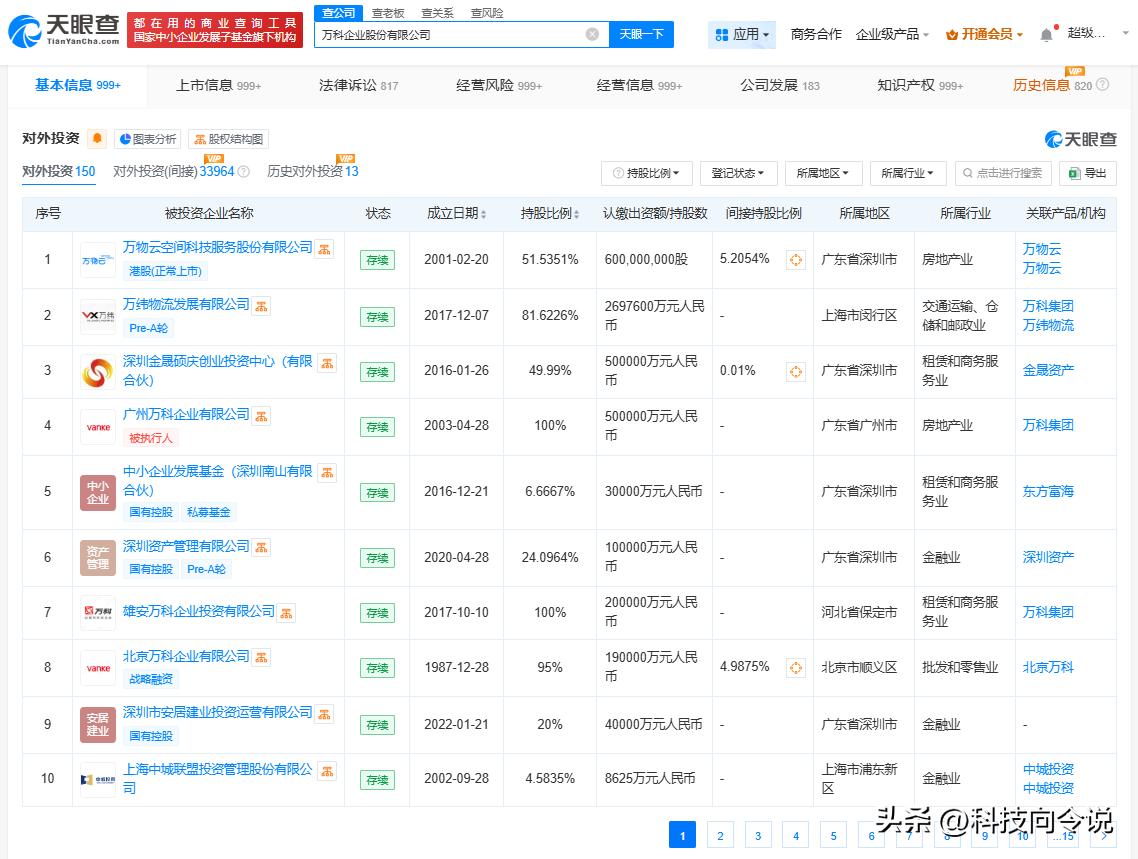
Task: Select 查风险 search mode tab
Action: (x=486, y=13)
